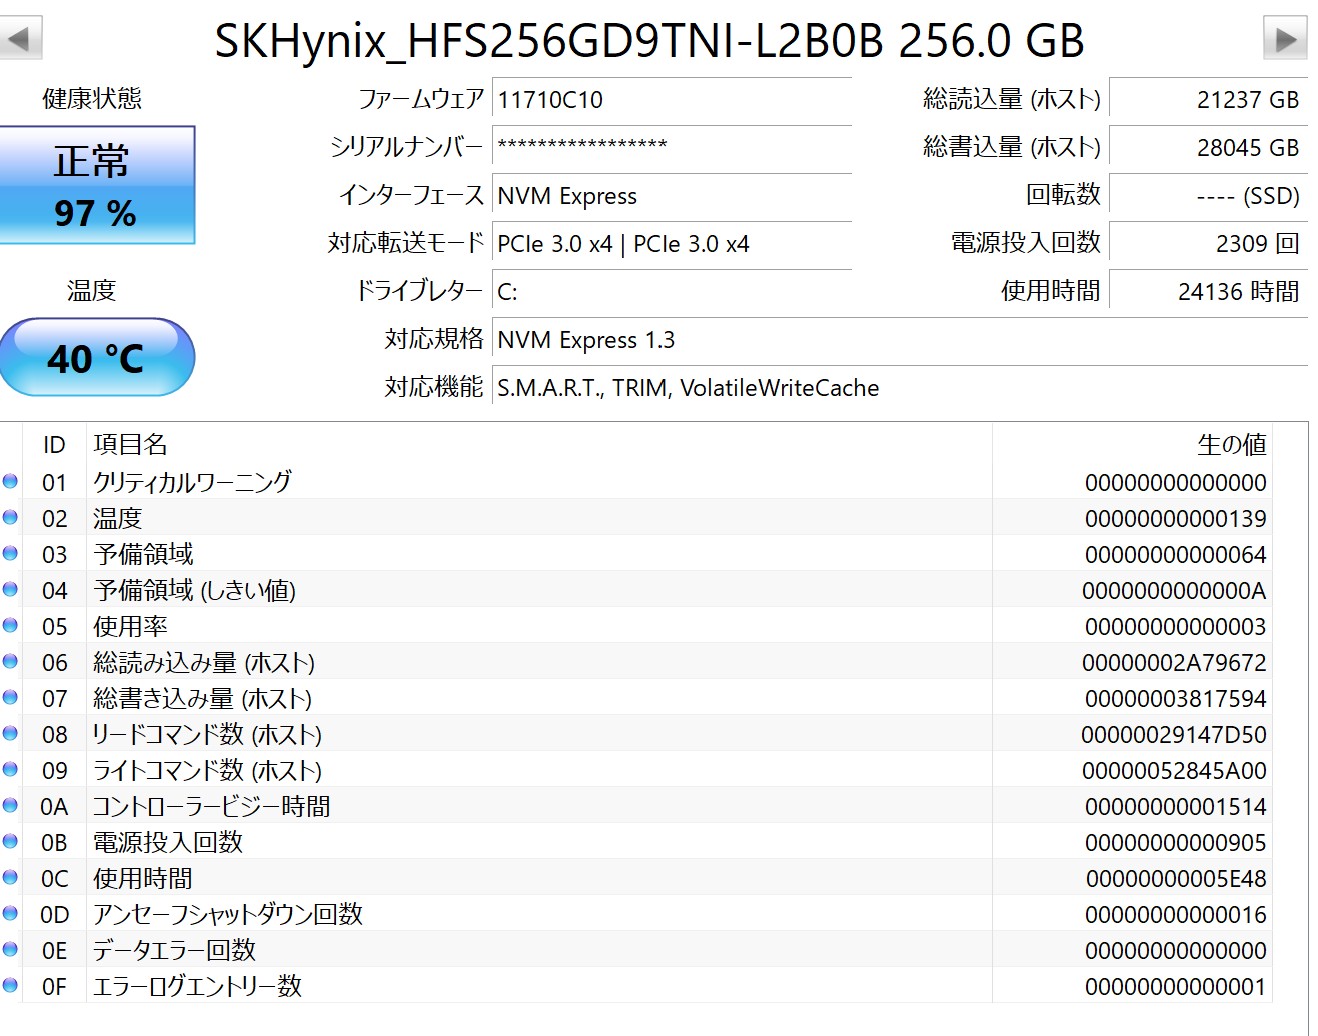
Task: Select the 総読み込み量 (ホスト) attribute name
Action: coord(204,662)
